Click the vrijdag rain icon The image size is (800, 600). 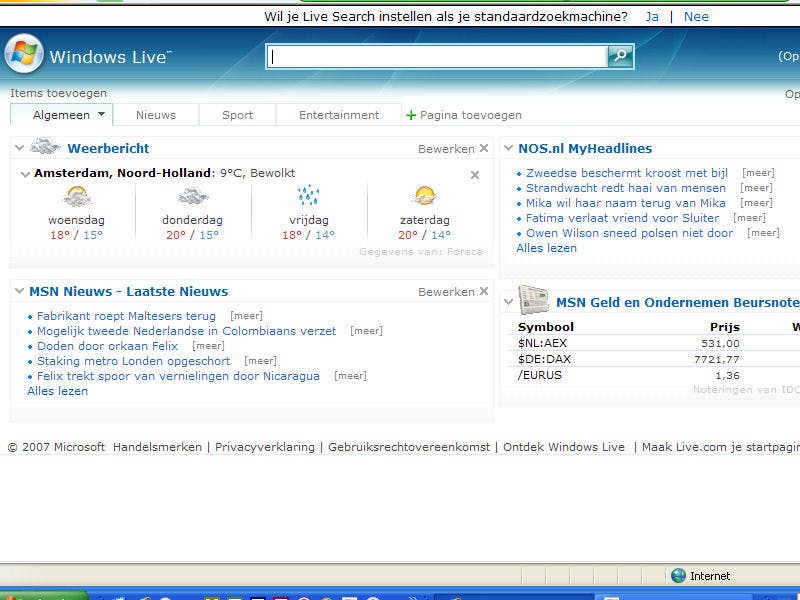point(308,196)
